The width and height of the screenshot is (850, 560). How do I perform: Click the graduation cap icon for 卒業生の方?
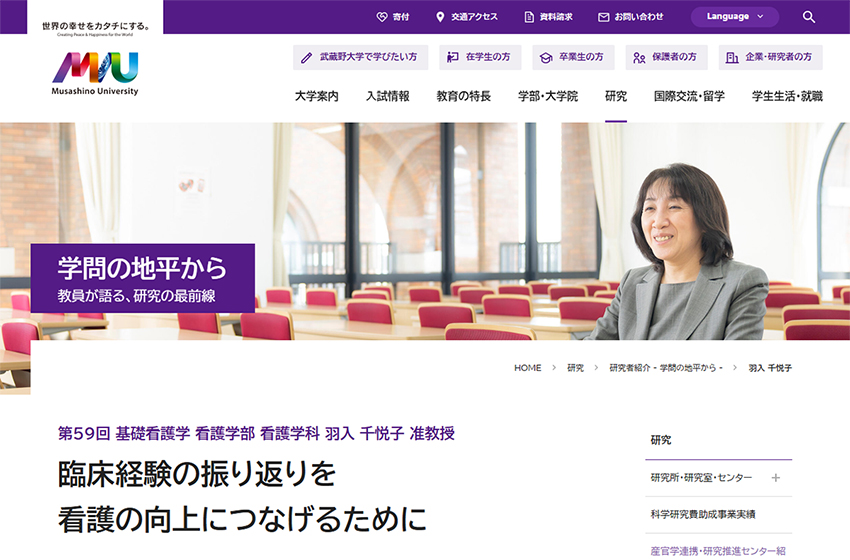click(546, 57)
